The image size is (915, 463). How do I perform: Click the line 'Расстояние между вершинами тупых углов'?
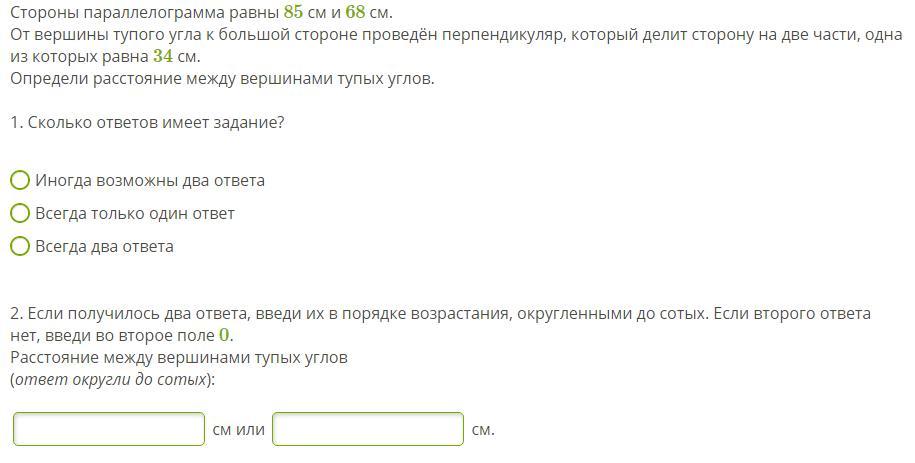[x=179, y=357]
